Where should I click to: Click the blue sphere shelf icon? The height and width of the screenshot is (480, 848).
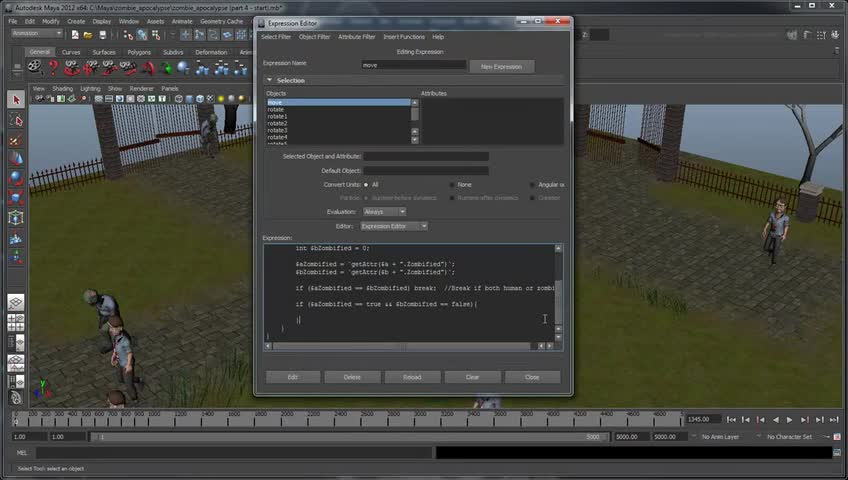coord(183,68)
